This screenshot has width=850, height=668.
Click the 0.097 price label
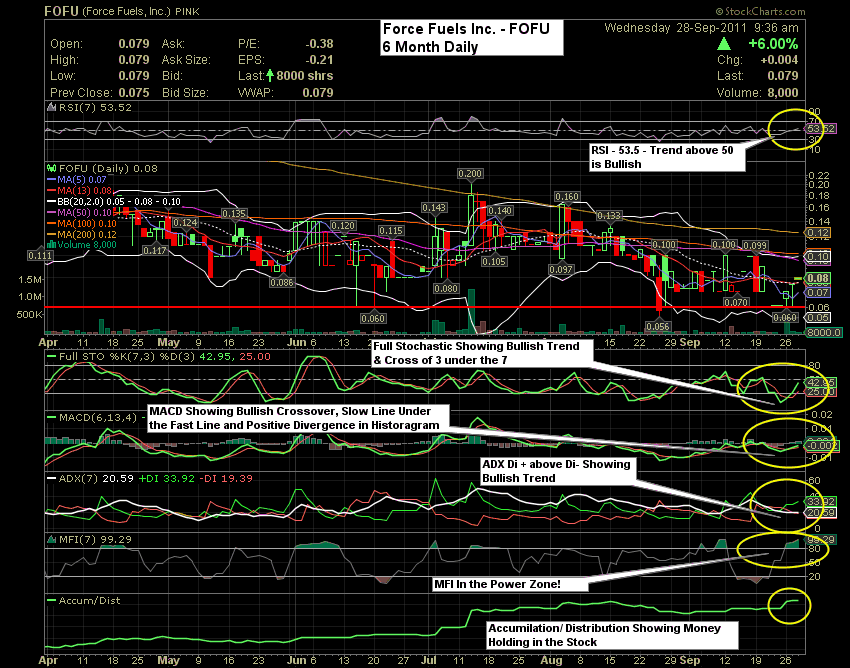[x=561, y=269]
